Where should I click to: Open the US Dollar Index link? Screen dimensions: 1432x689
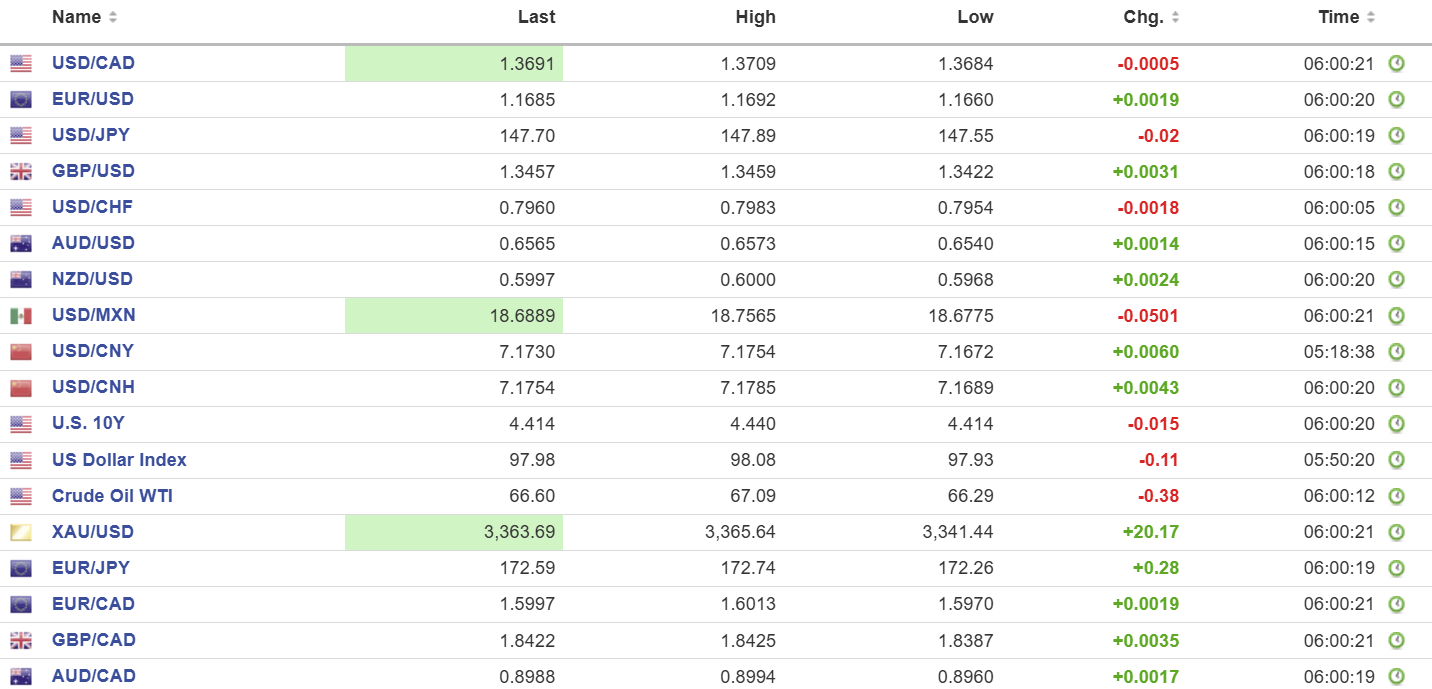coord(119,460)
